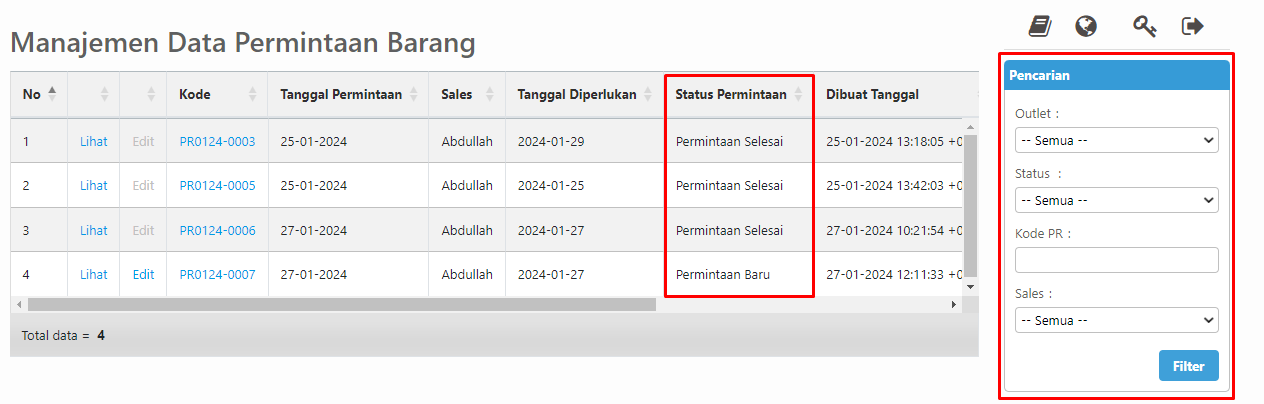Open the Status filter dropdown

click(1116, 200)
